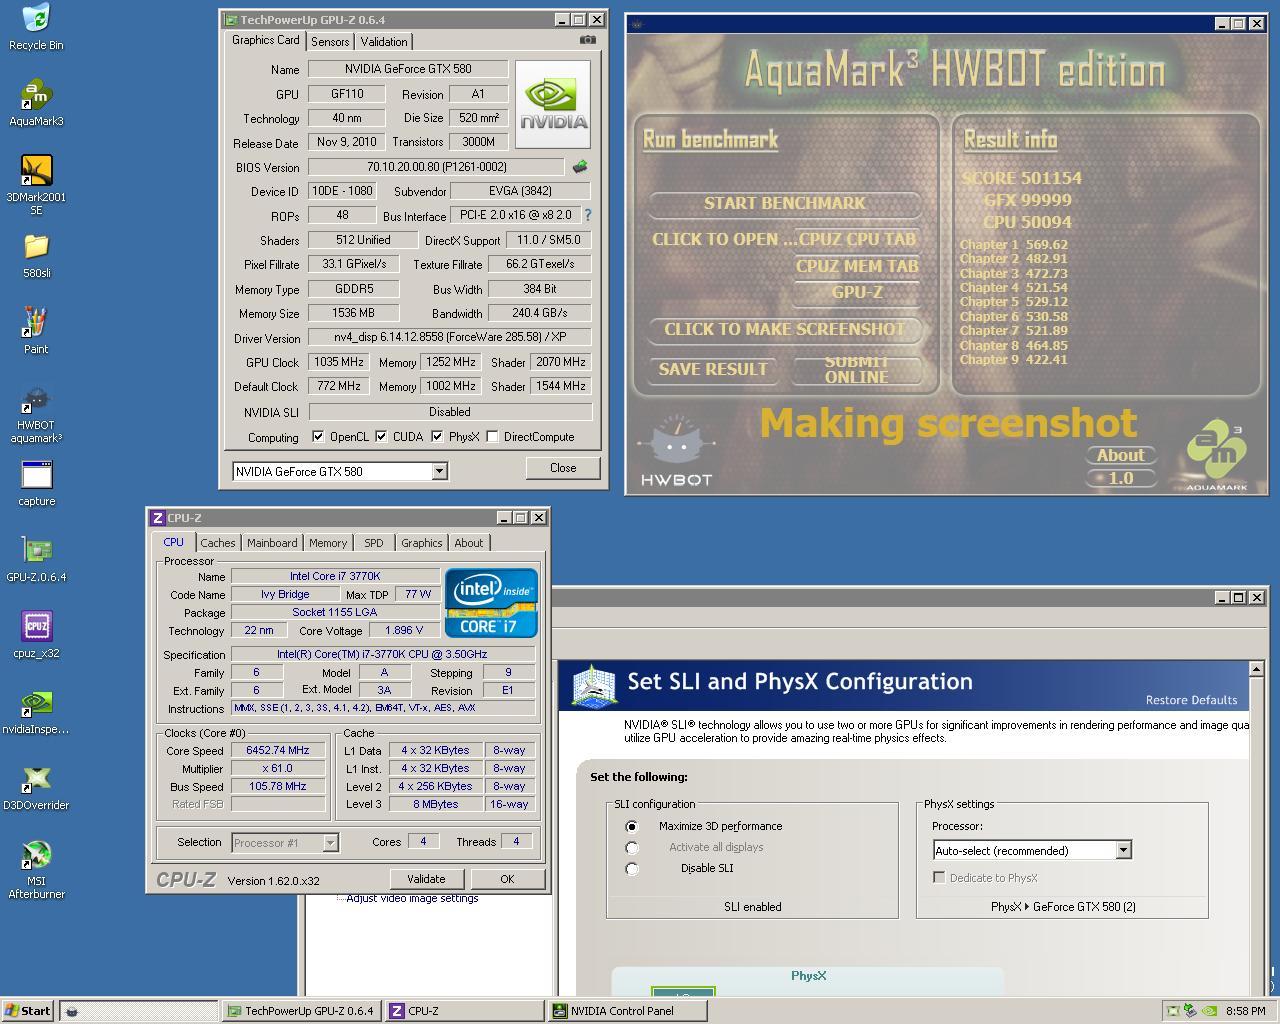Click SAVE RESULT in AquaMark

point(713,370)
